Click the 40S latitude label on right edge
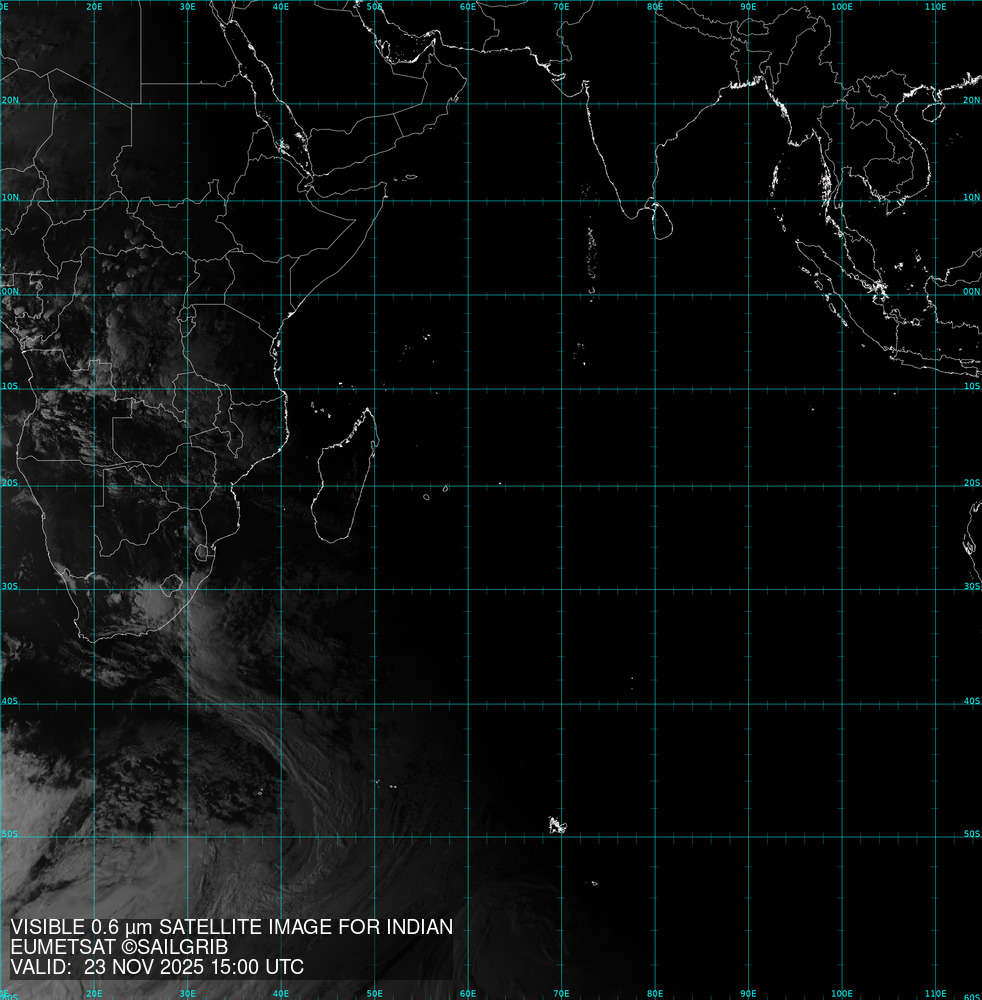Image resolution: width=982 pixels, height=1000 pixels. coord(972,702)
